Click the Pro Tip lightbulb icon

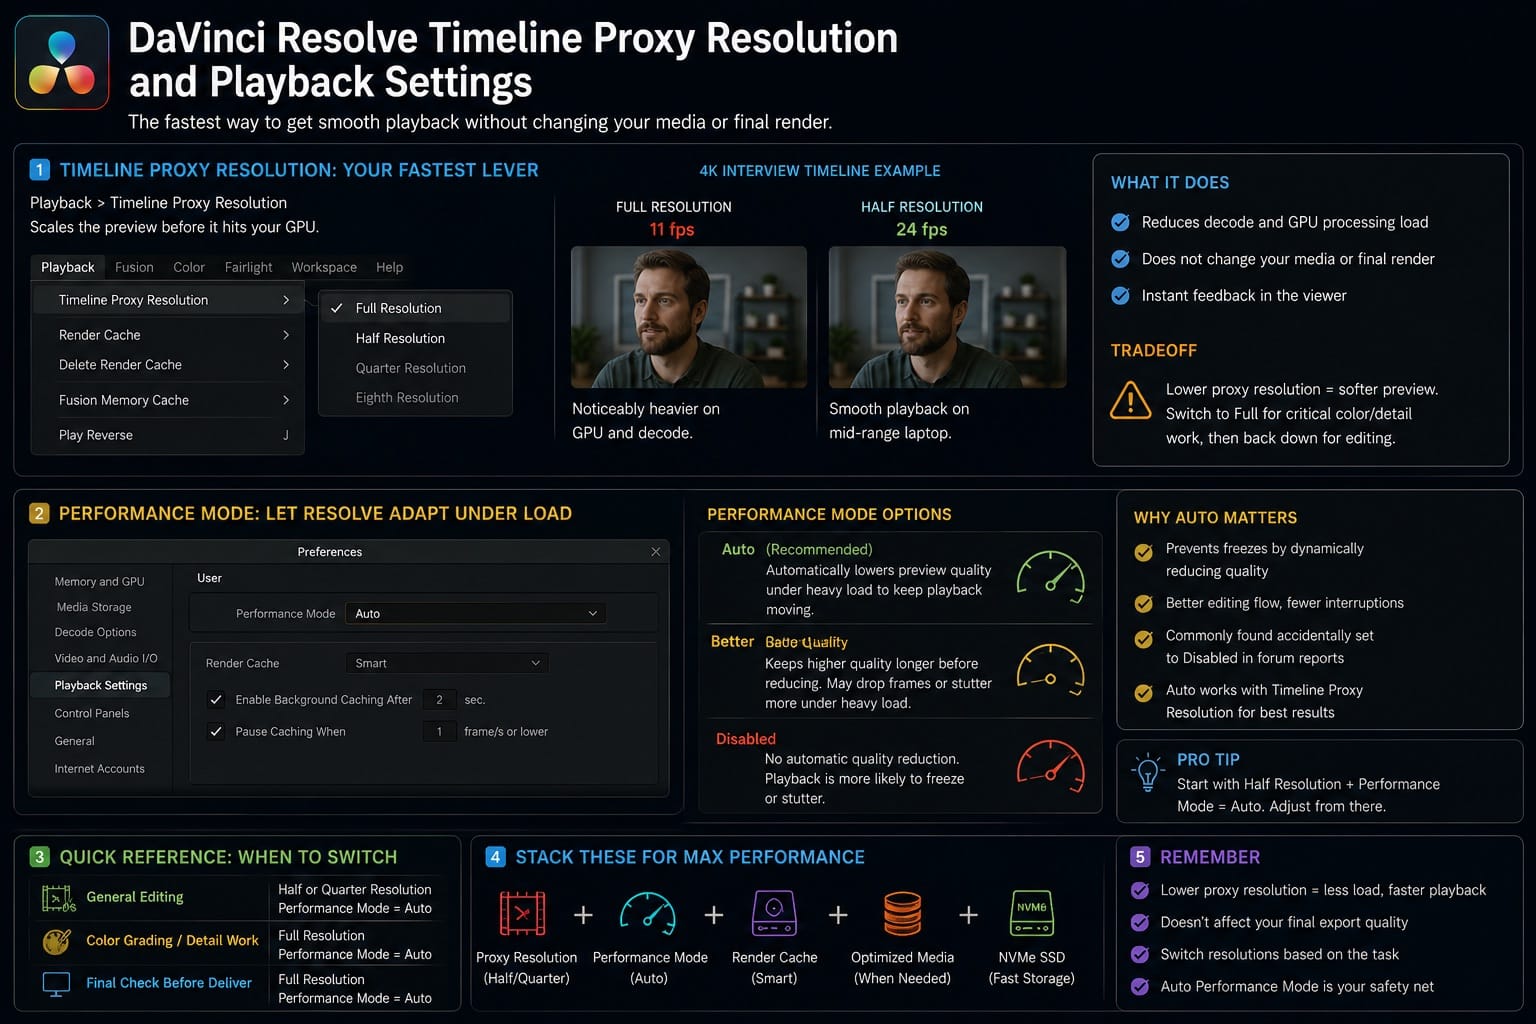tap(1148, 772)
